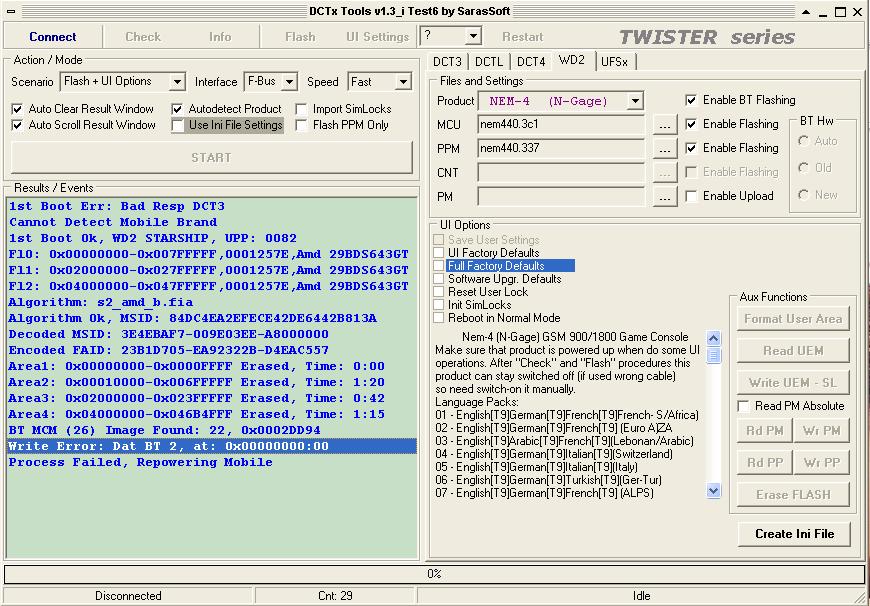
Task: Click the language list scroll-down arrow
Action: pos(713,490)
